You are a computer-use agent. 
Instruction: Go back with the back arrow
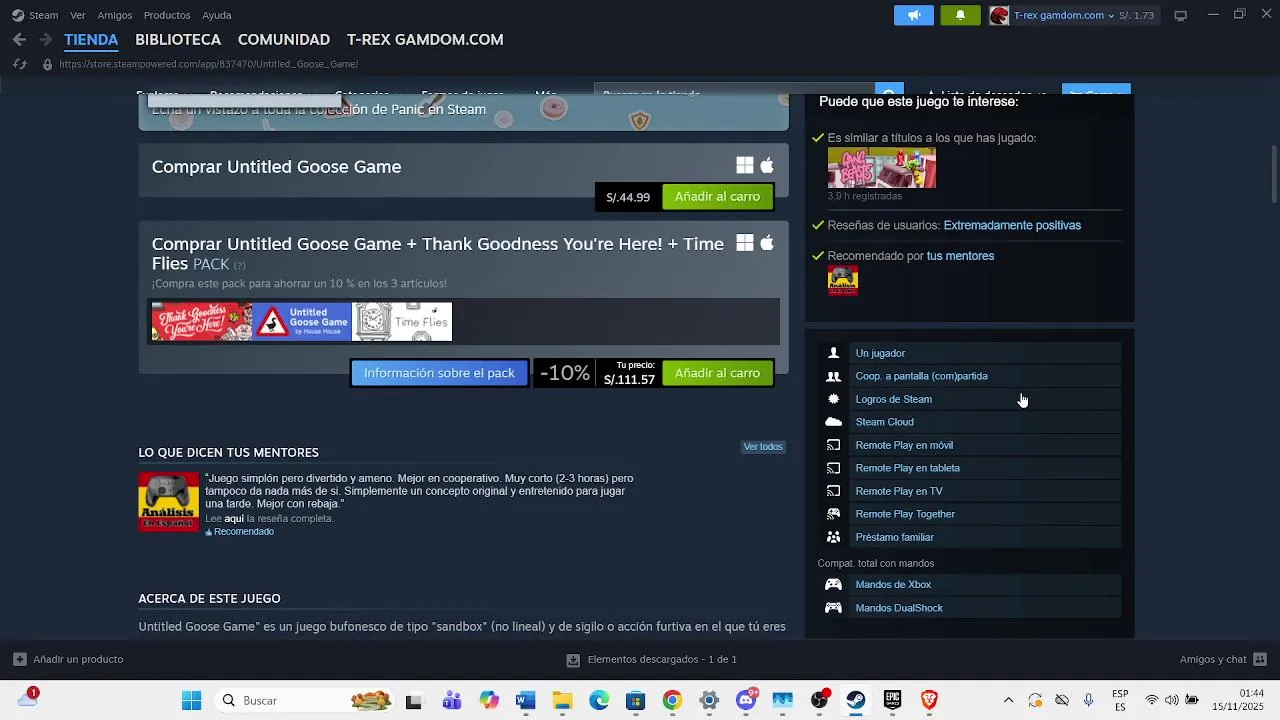19,40
